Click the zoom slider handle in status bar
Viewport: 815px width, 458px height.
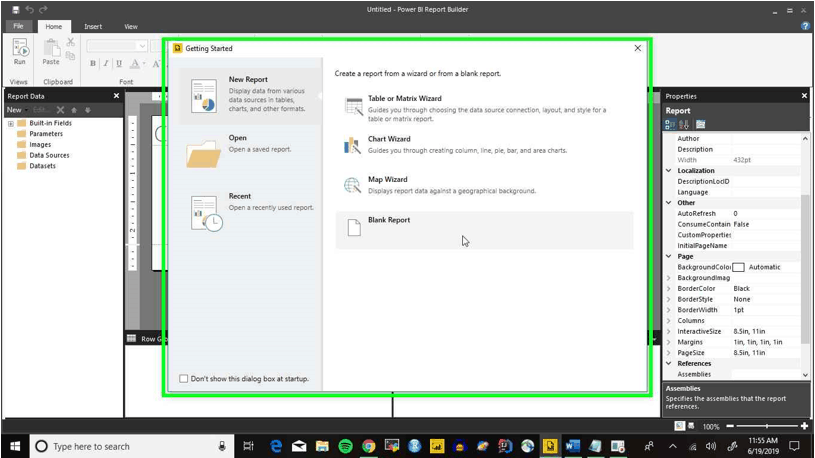pyautogui.click(x=767, y=426)
